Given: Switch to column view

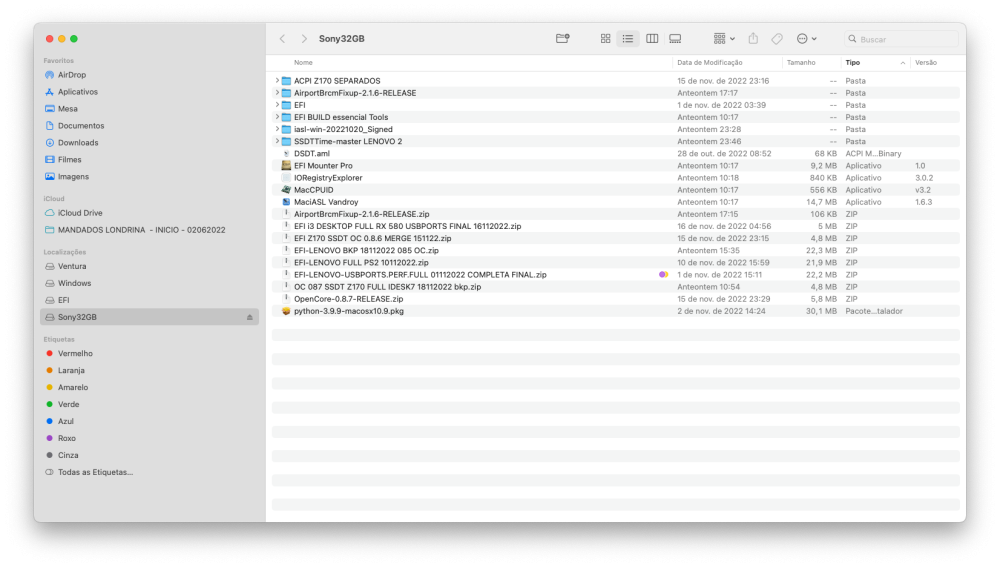Looking at the screenshot, I should [x=652, y=39].
